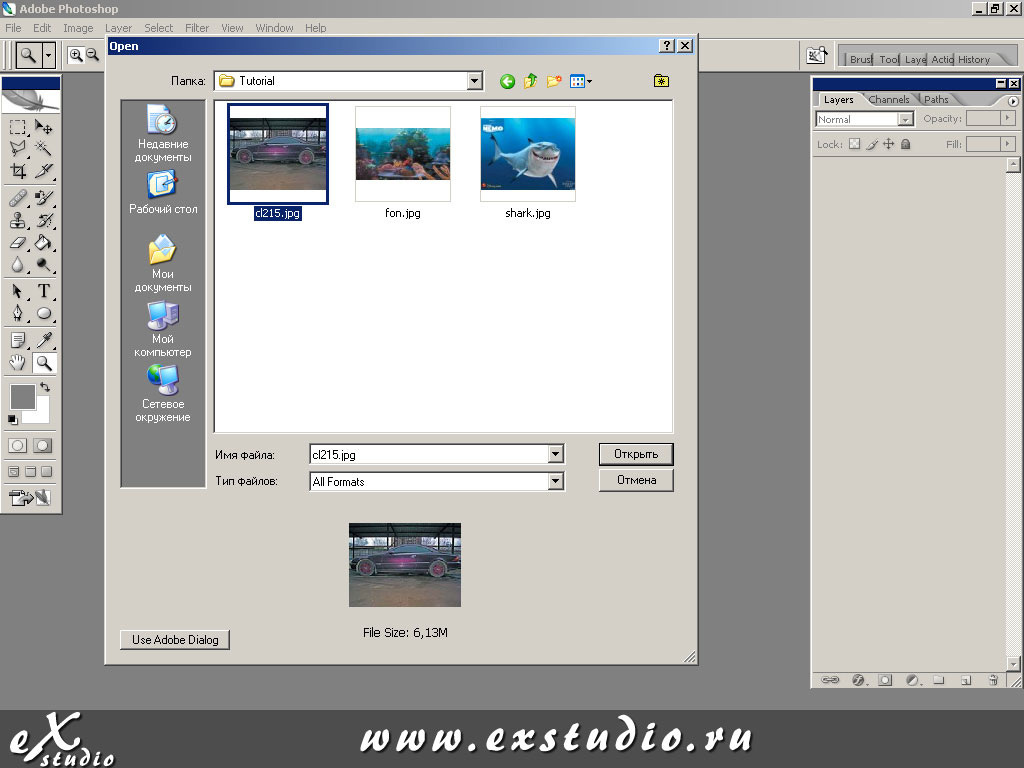
Task: Go back with green arrow in Open dialog
Action: [507, 82]
